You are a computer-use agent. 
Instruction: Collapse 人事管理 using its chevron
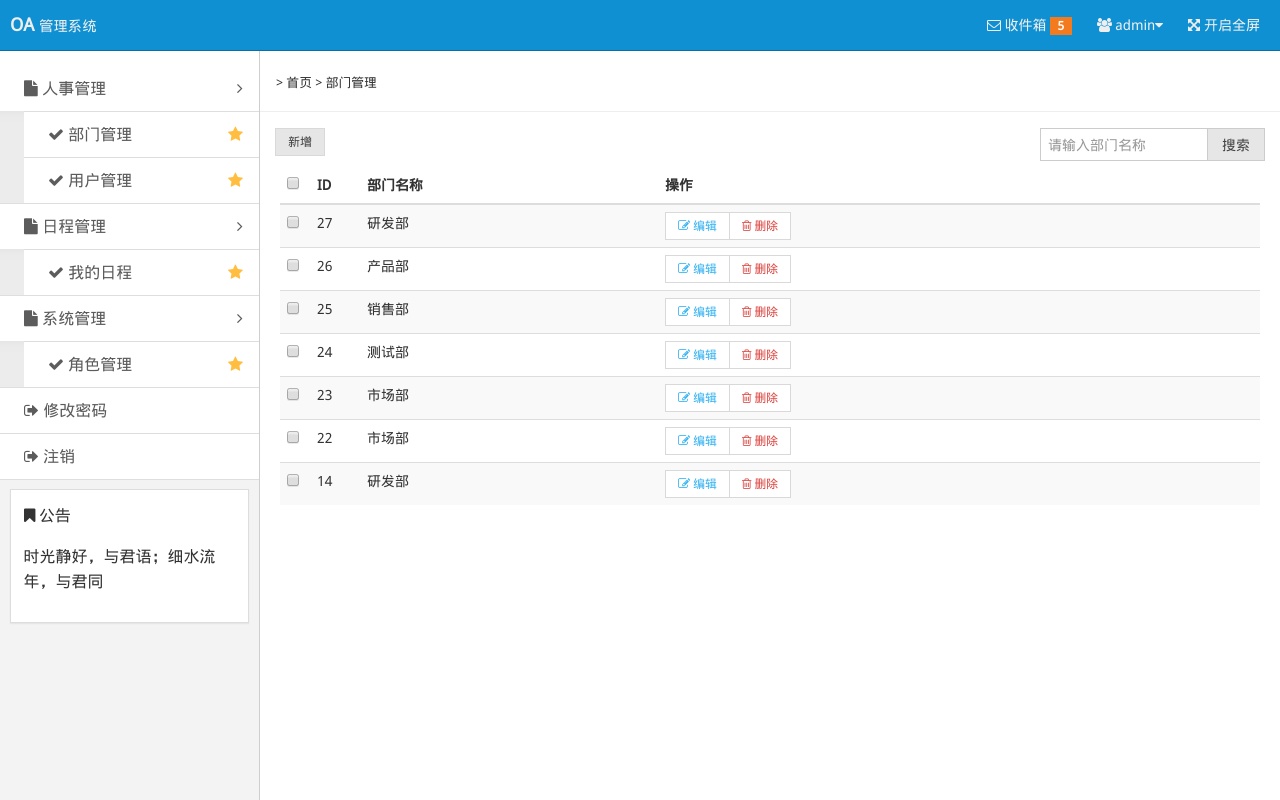pos(239,89)
